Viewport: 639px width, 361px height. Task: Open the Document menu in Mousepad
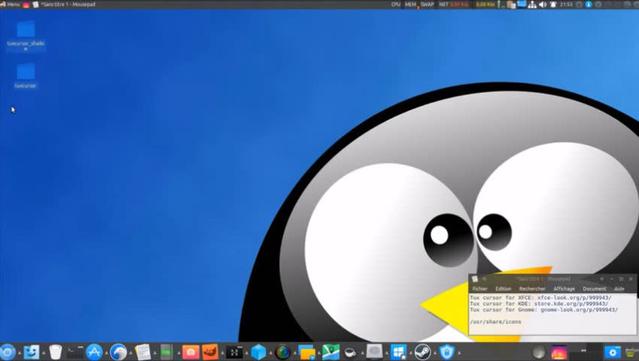point(594,288)
